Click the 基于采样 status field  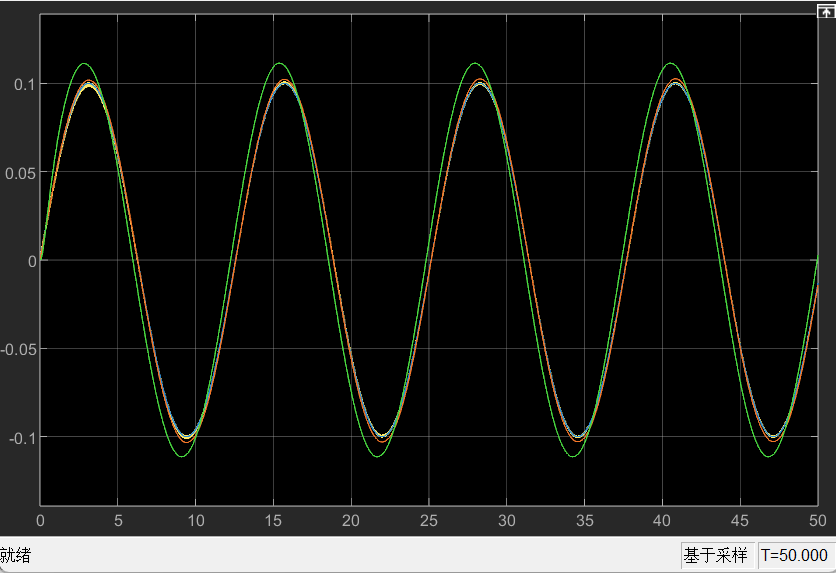(717, 555)
